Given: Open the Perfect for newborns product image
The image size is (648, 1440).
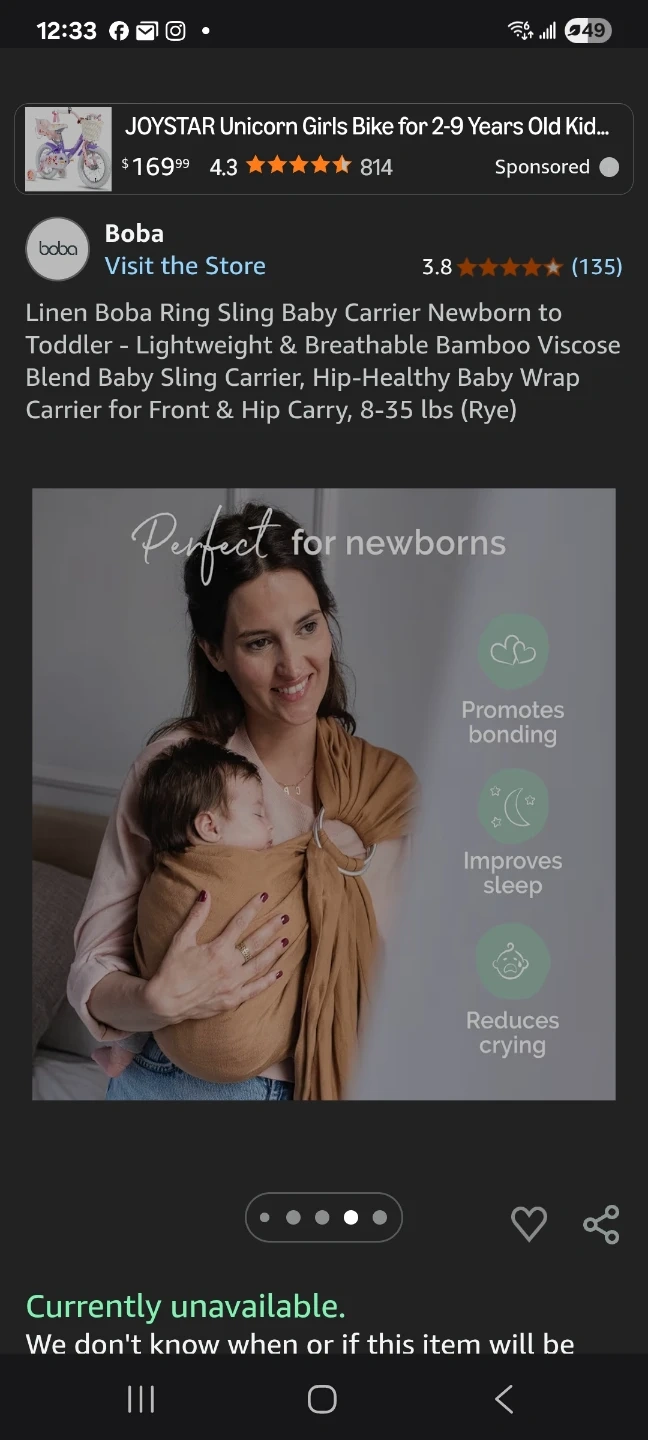Looking at the screenshot, I should pos(324,794).
